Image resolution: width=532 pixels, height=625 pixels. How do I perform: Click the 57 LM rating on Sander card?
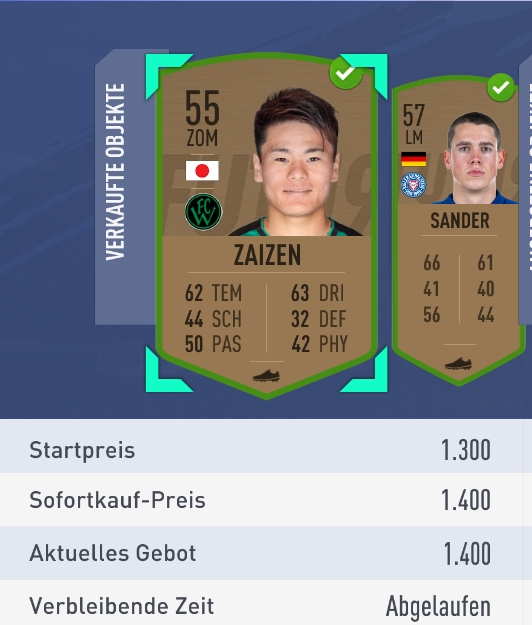[x=413, y=124]
